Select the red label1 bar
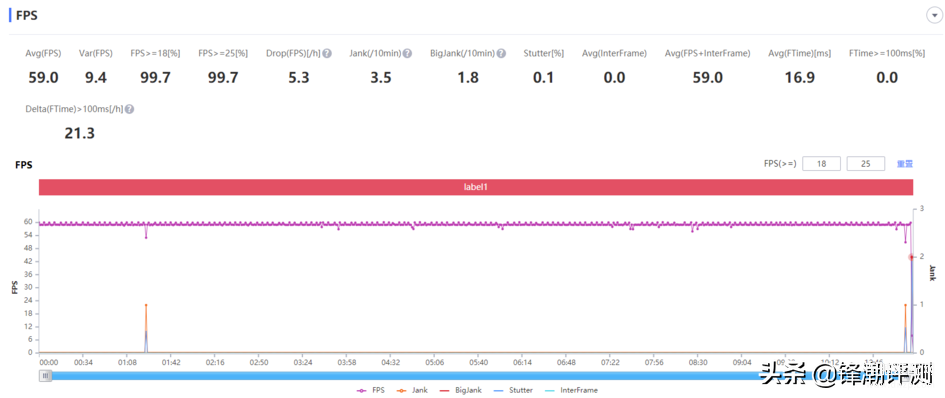The width and height of the screenshot is (945, 398). tap(476, 187)
